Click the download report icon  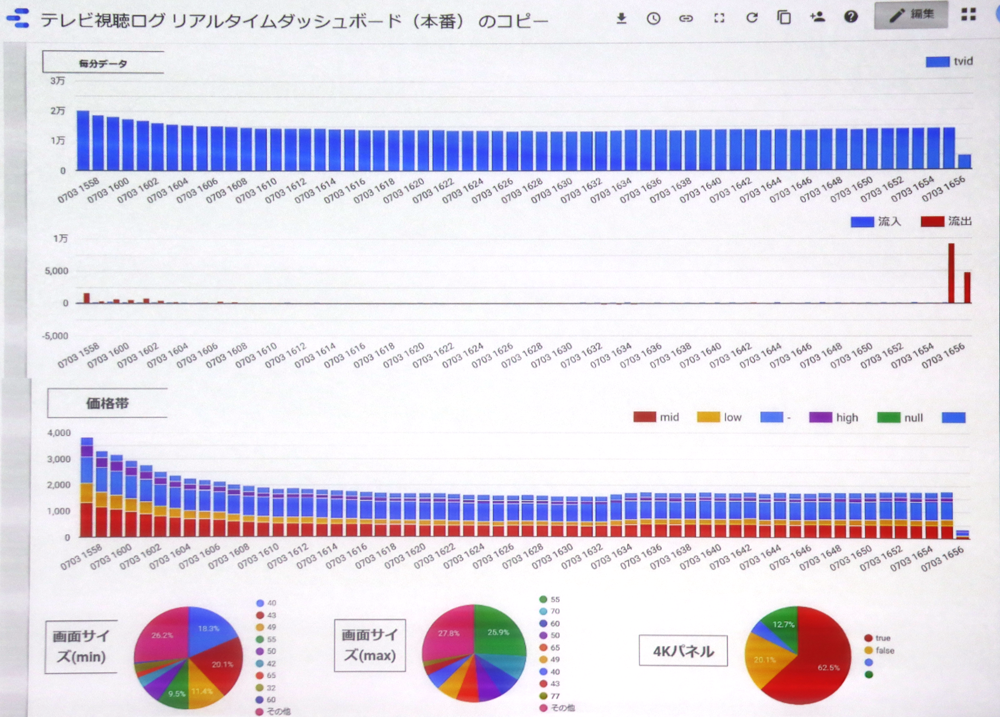tap(621, 17)
